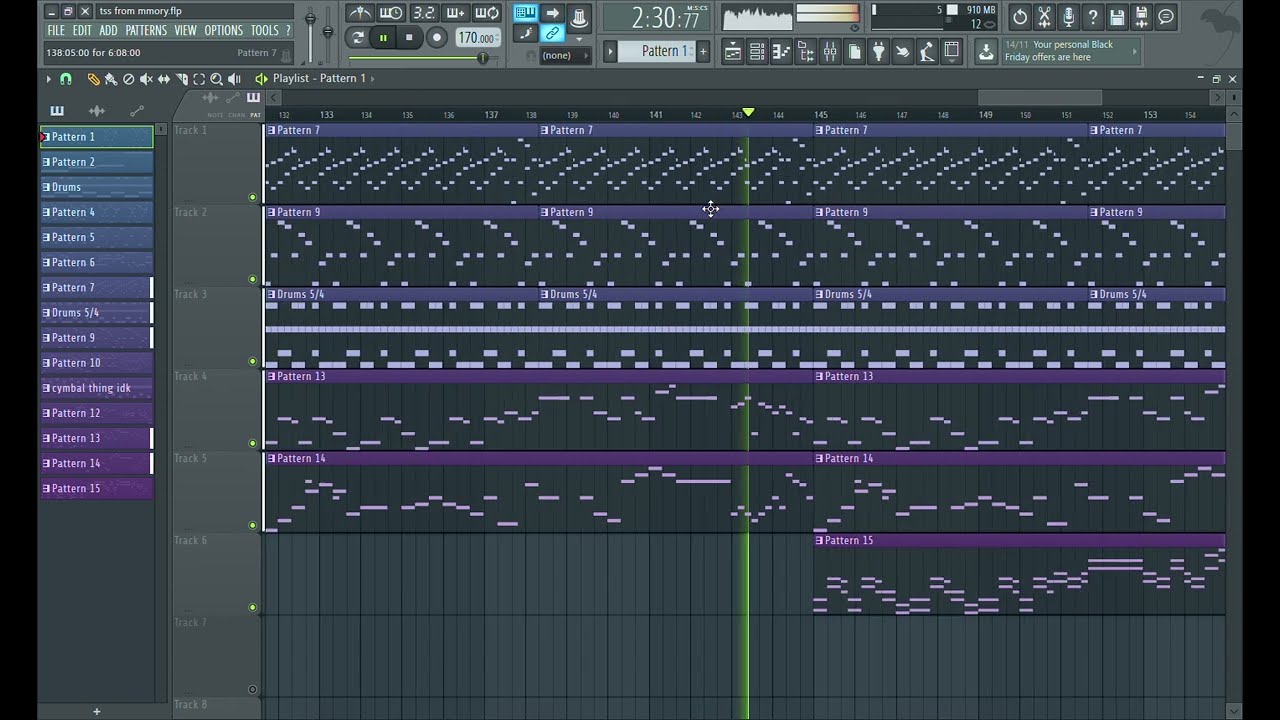Open the TOOLS menu
The height and width of the screenshot is (720, 1280).
[265, 31]
